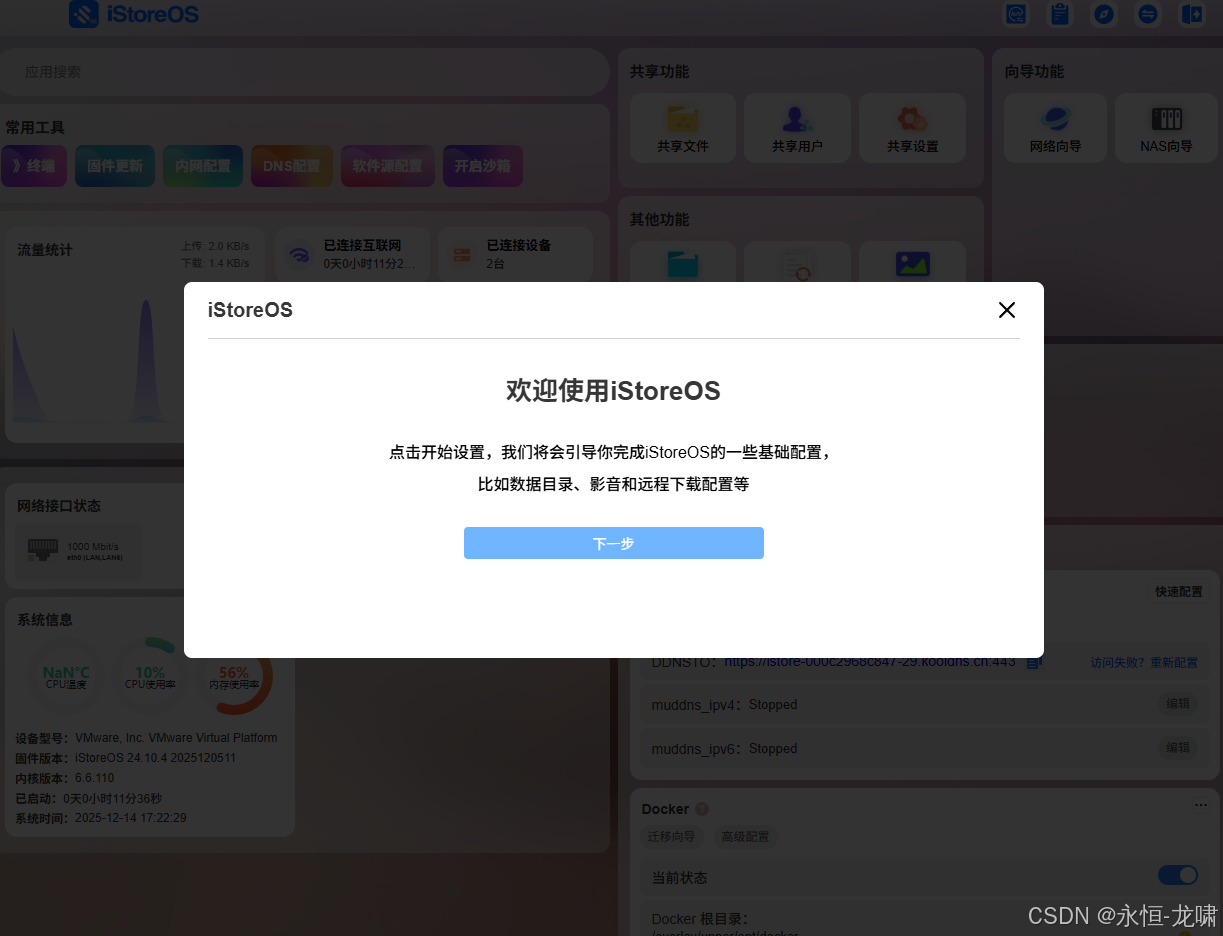This screenshot has height=936, width=1223.
Task: Click the Docker 迁移向导 button
Action: (x=672, y=836)
